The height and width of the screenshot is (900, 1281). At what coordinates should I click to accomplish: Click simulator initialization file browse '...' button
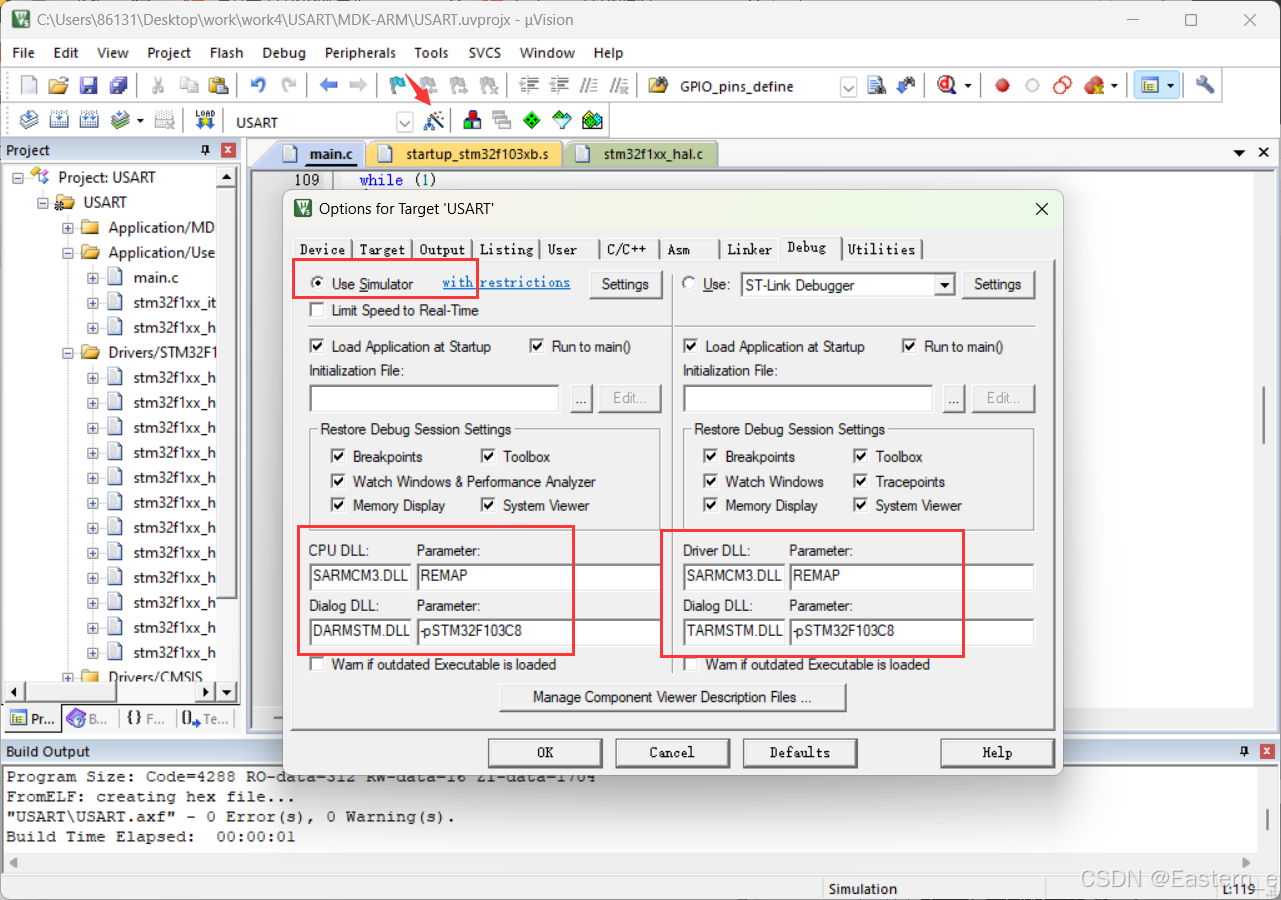point(581,398)
